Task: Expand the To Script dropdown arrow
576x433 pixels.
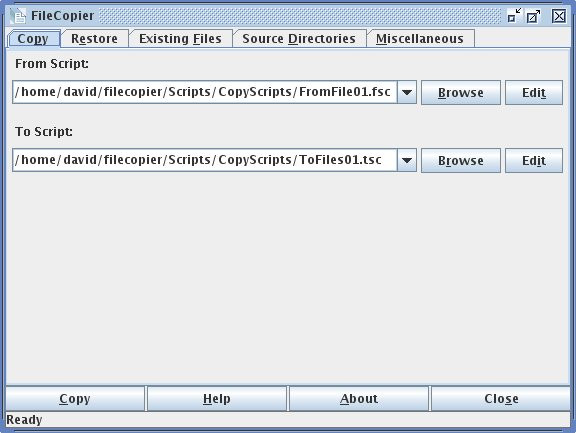Action: pyautogui.click(x=407, y=160)
